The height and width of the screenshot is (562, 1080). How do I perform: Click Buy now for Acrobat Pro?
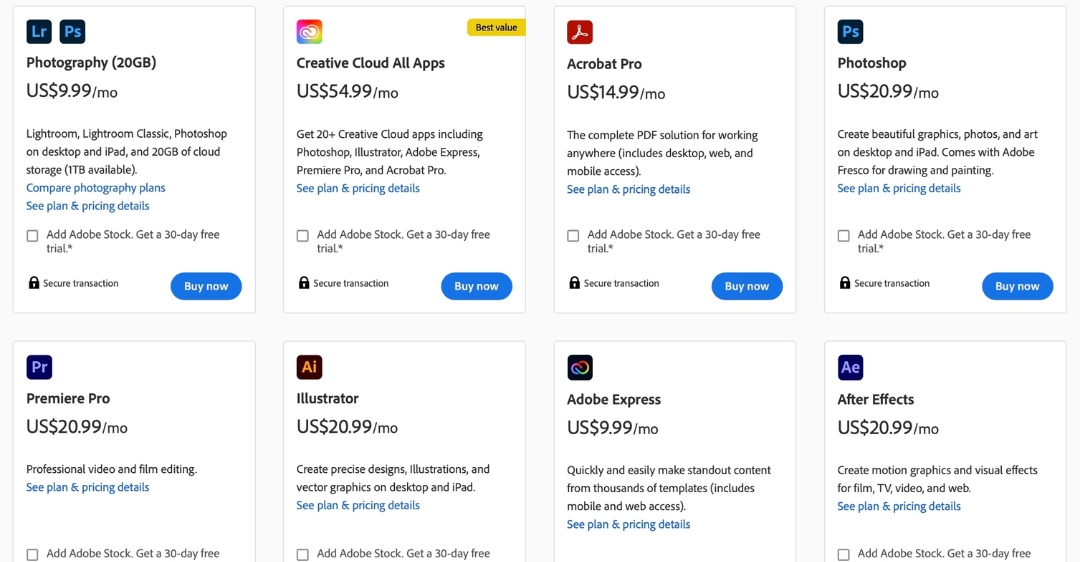tap(747, 287)
